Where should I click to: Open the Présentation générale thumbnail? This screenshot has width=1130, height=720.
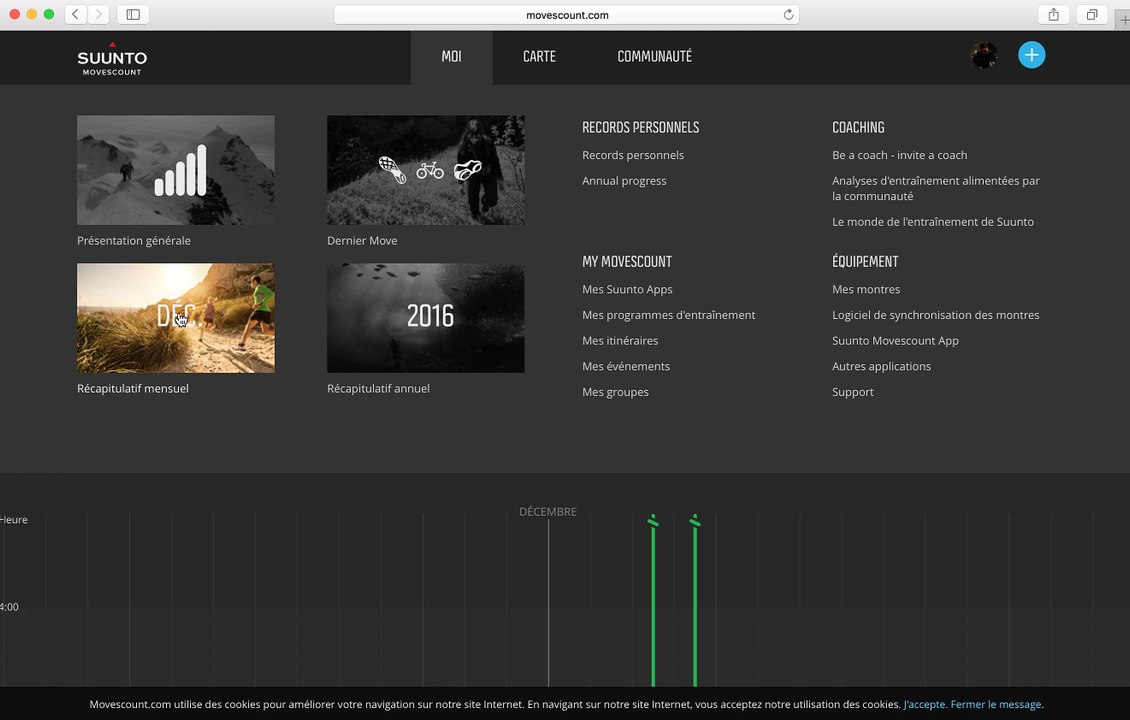(176, 170)
